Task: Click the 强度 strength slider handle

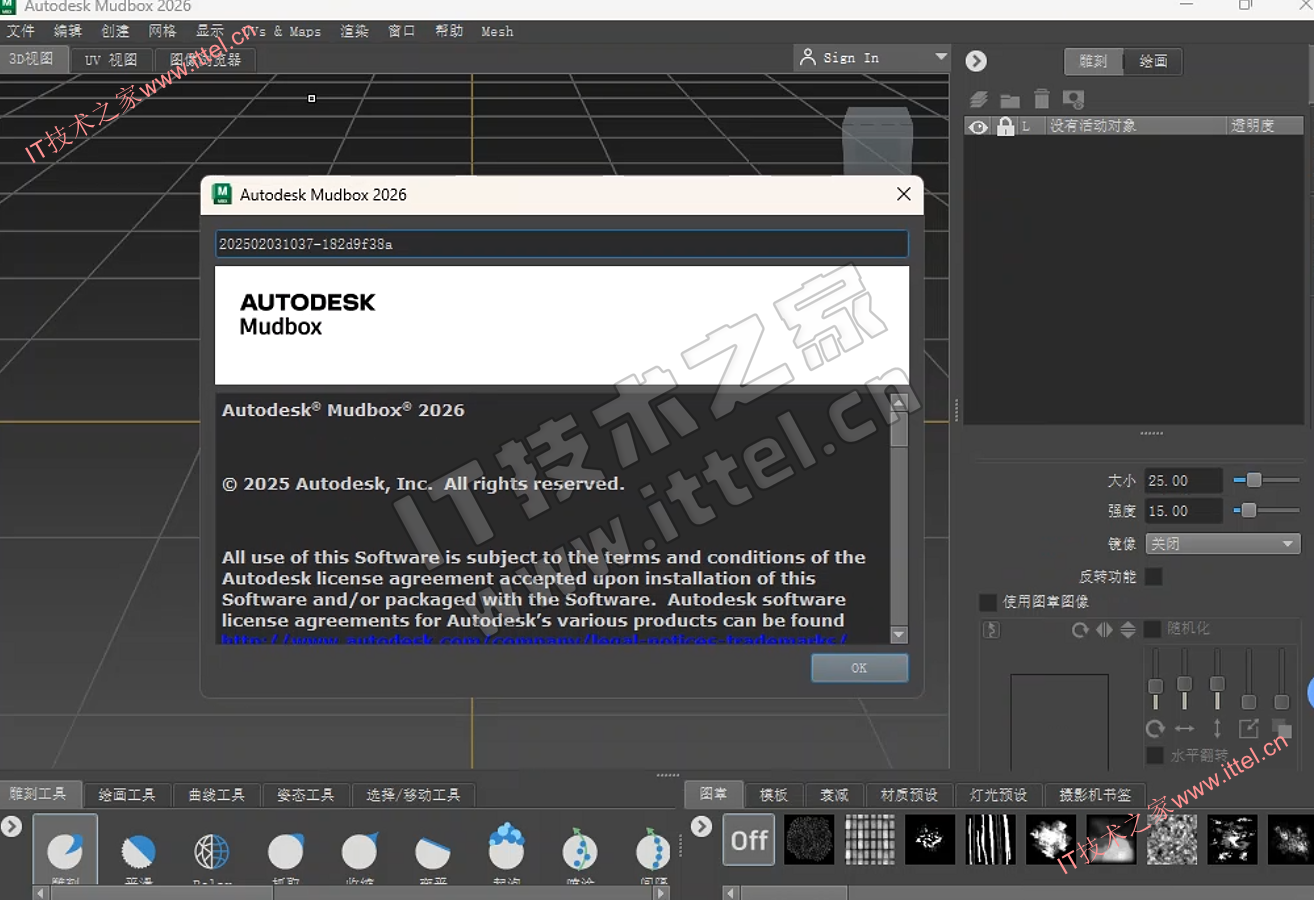Action: pos(1248,510)
